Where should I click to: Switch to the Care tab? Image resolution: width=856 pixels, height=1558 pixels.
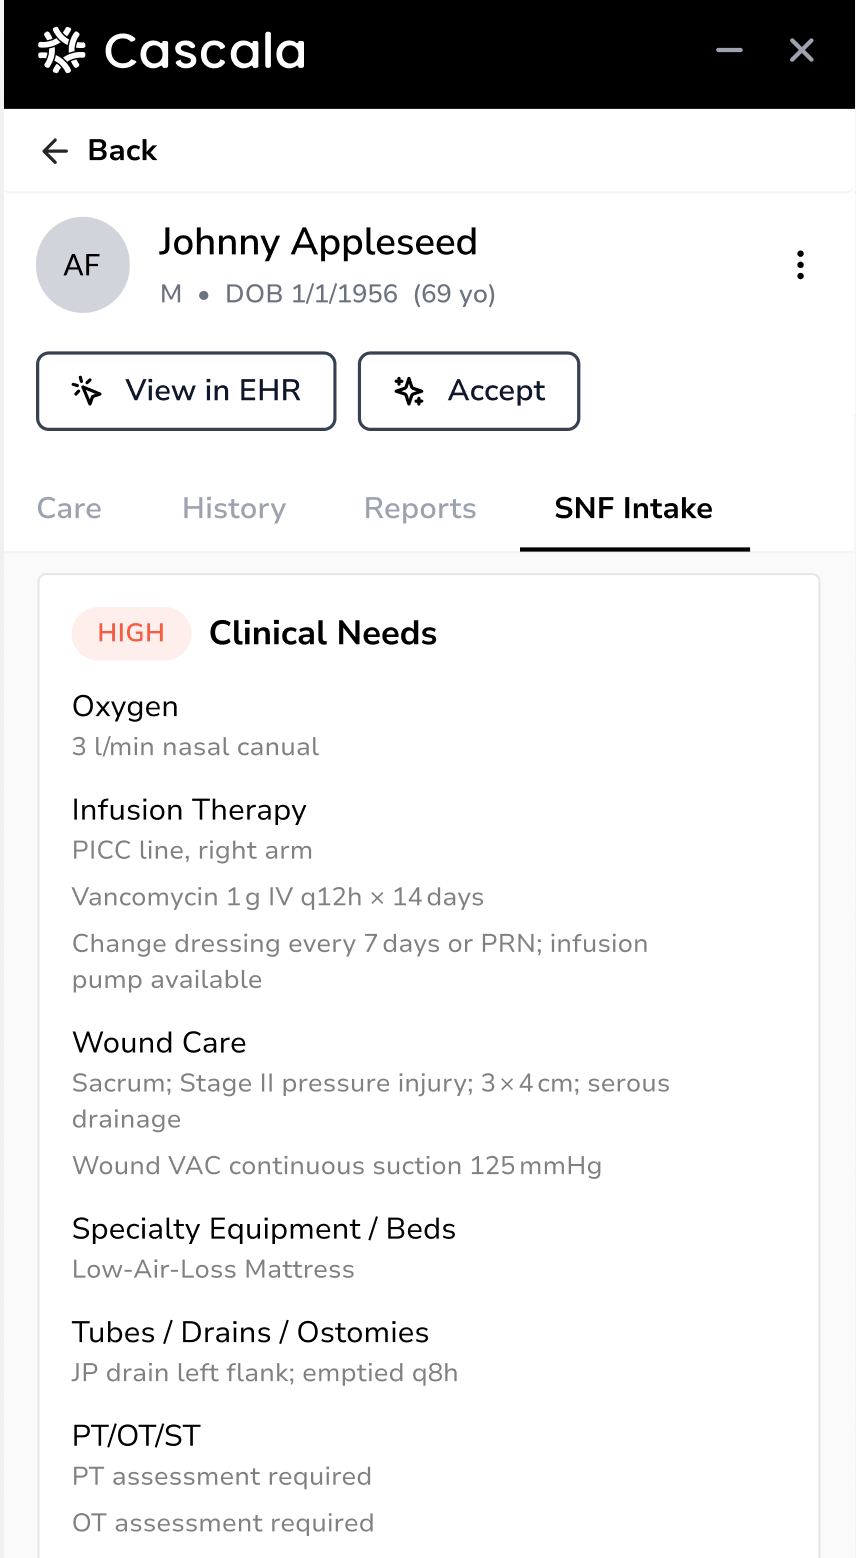point(68,508)
